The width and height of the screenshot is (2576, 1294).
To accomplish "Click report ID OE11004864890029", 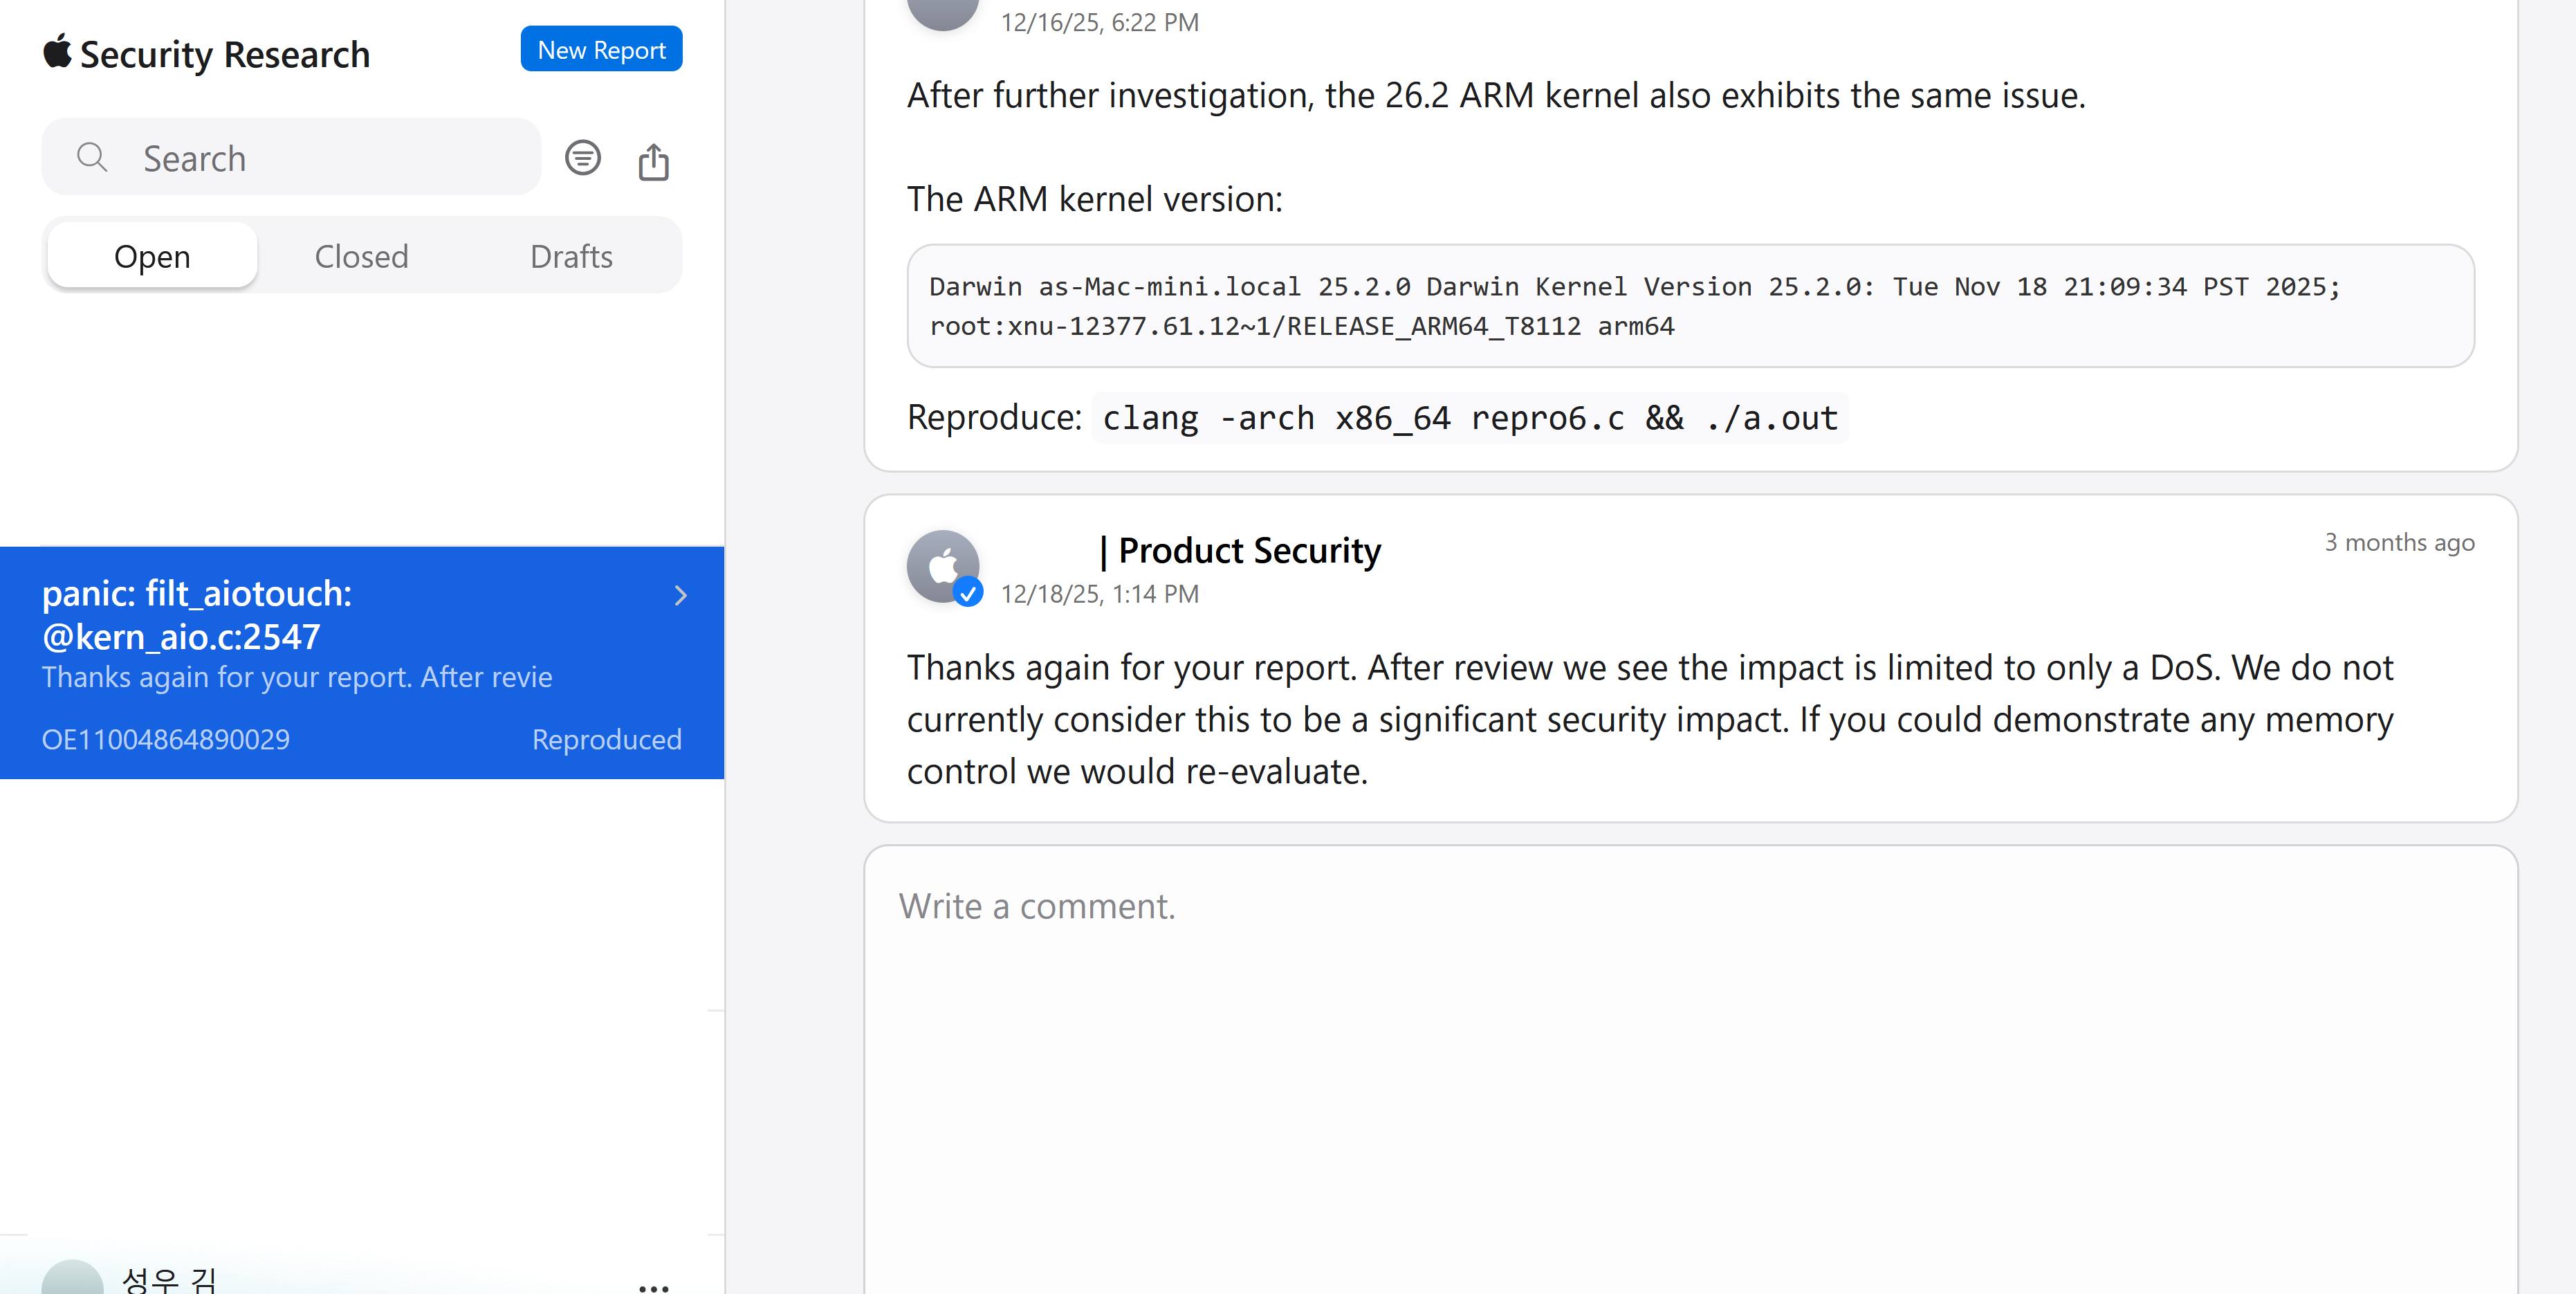I will point(166,739).
